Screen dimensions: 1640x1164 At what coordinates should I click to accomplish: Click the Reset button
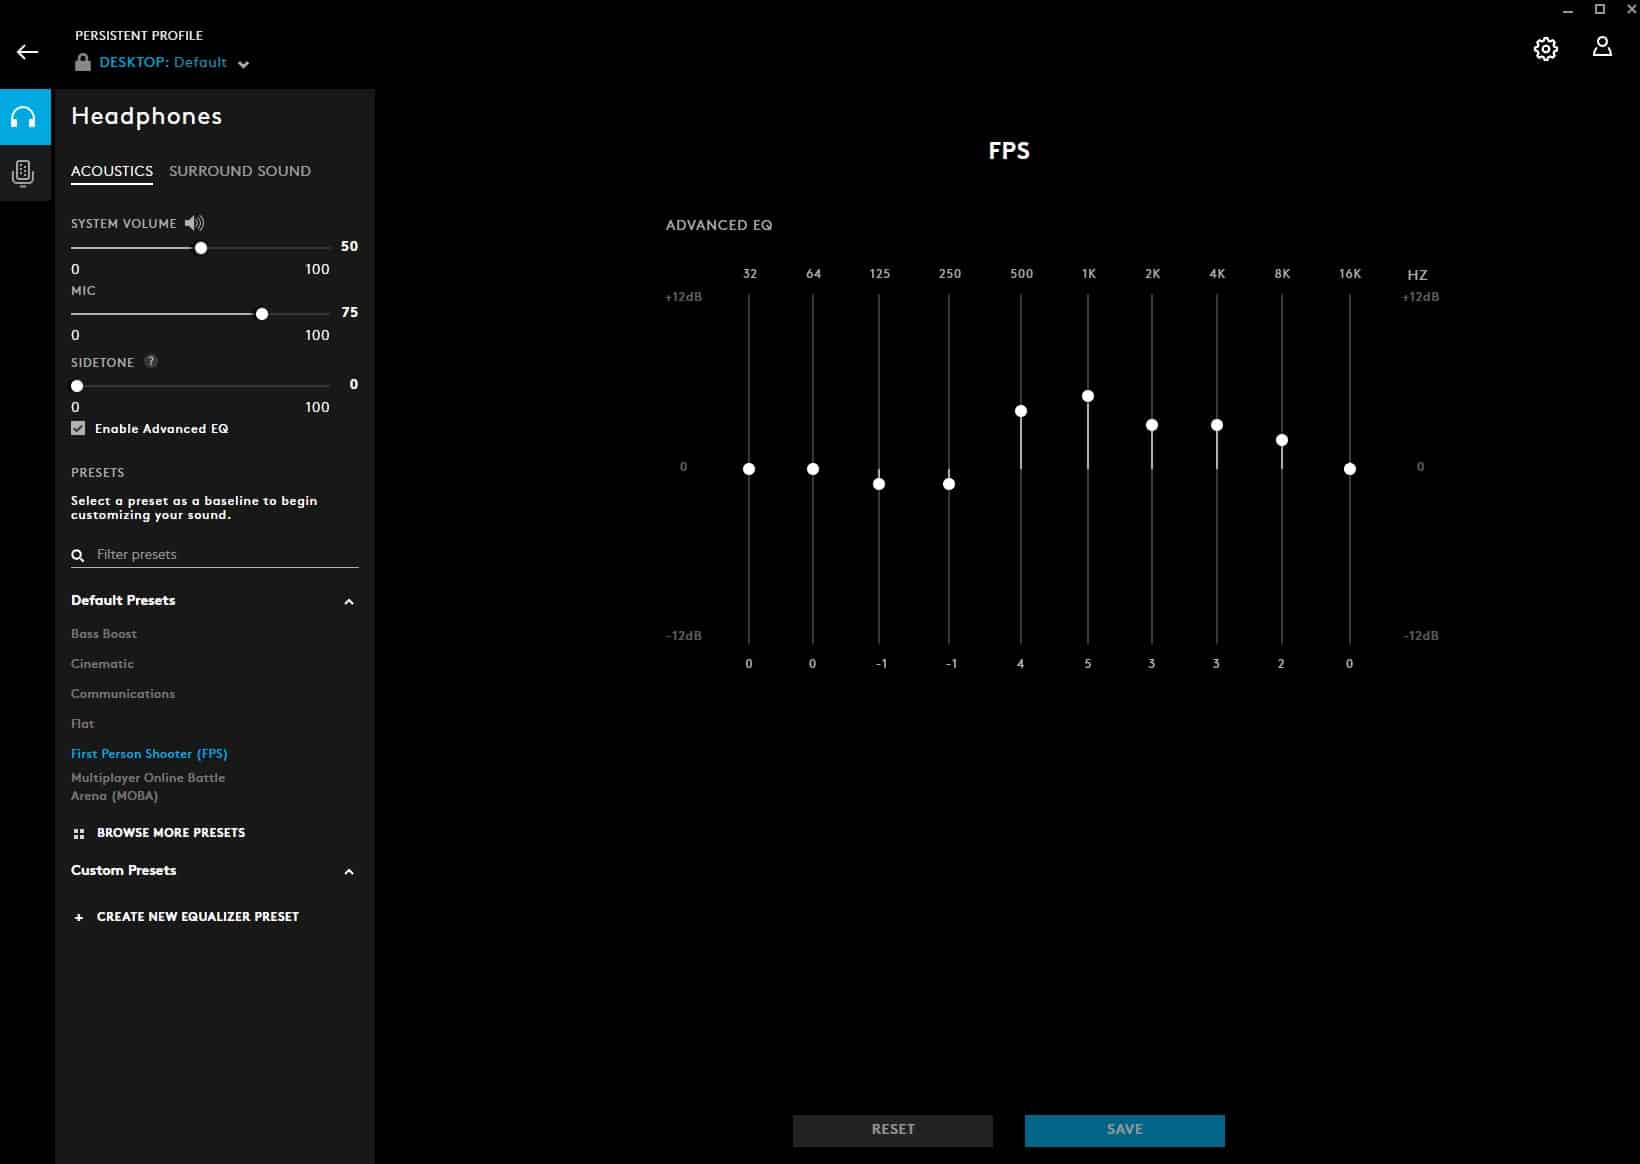point(893,1130)
